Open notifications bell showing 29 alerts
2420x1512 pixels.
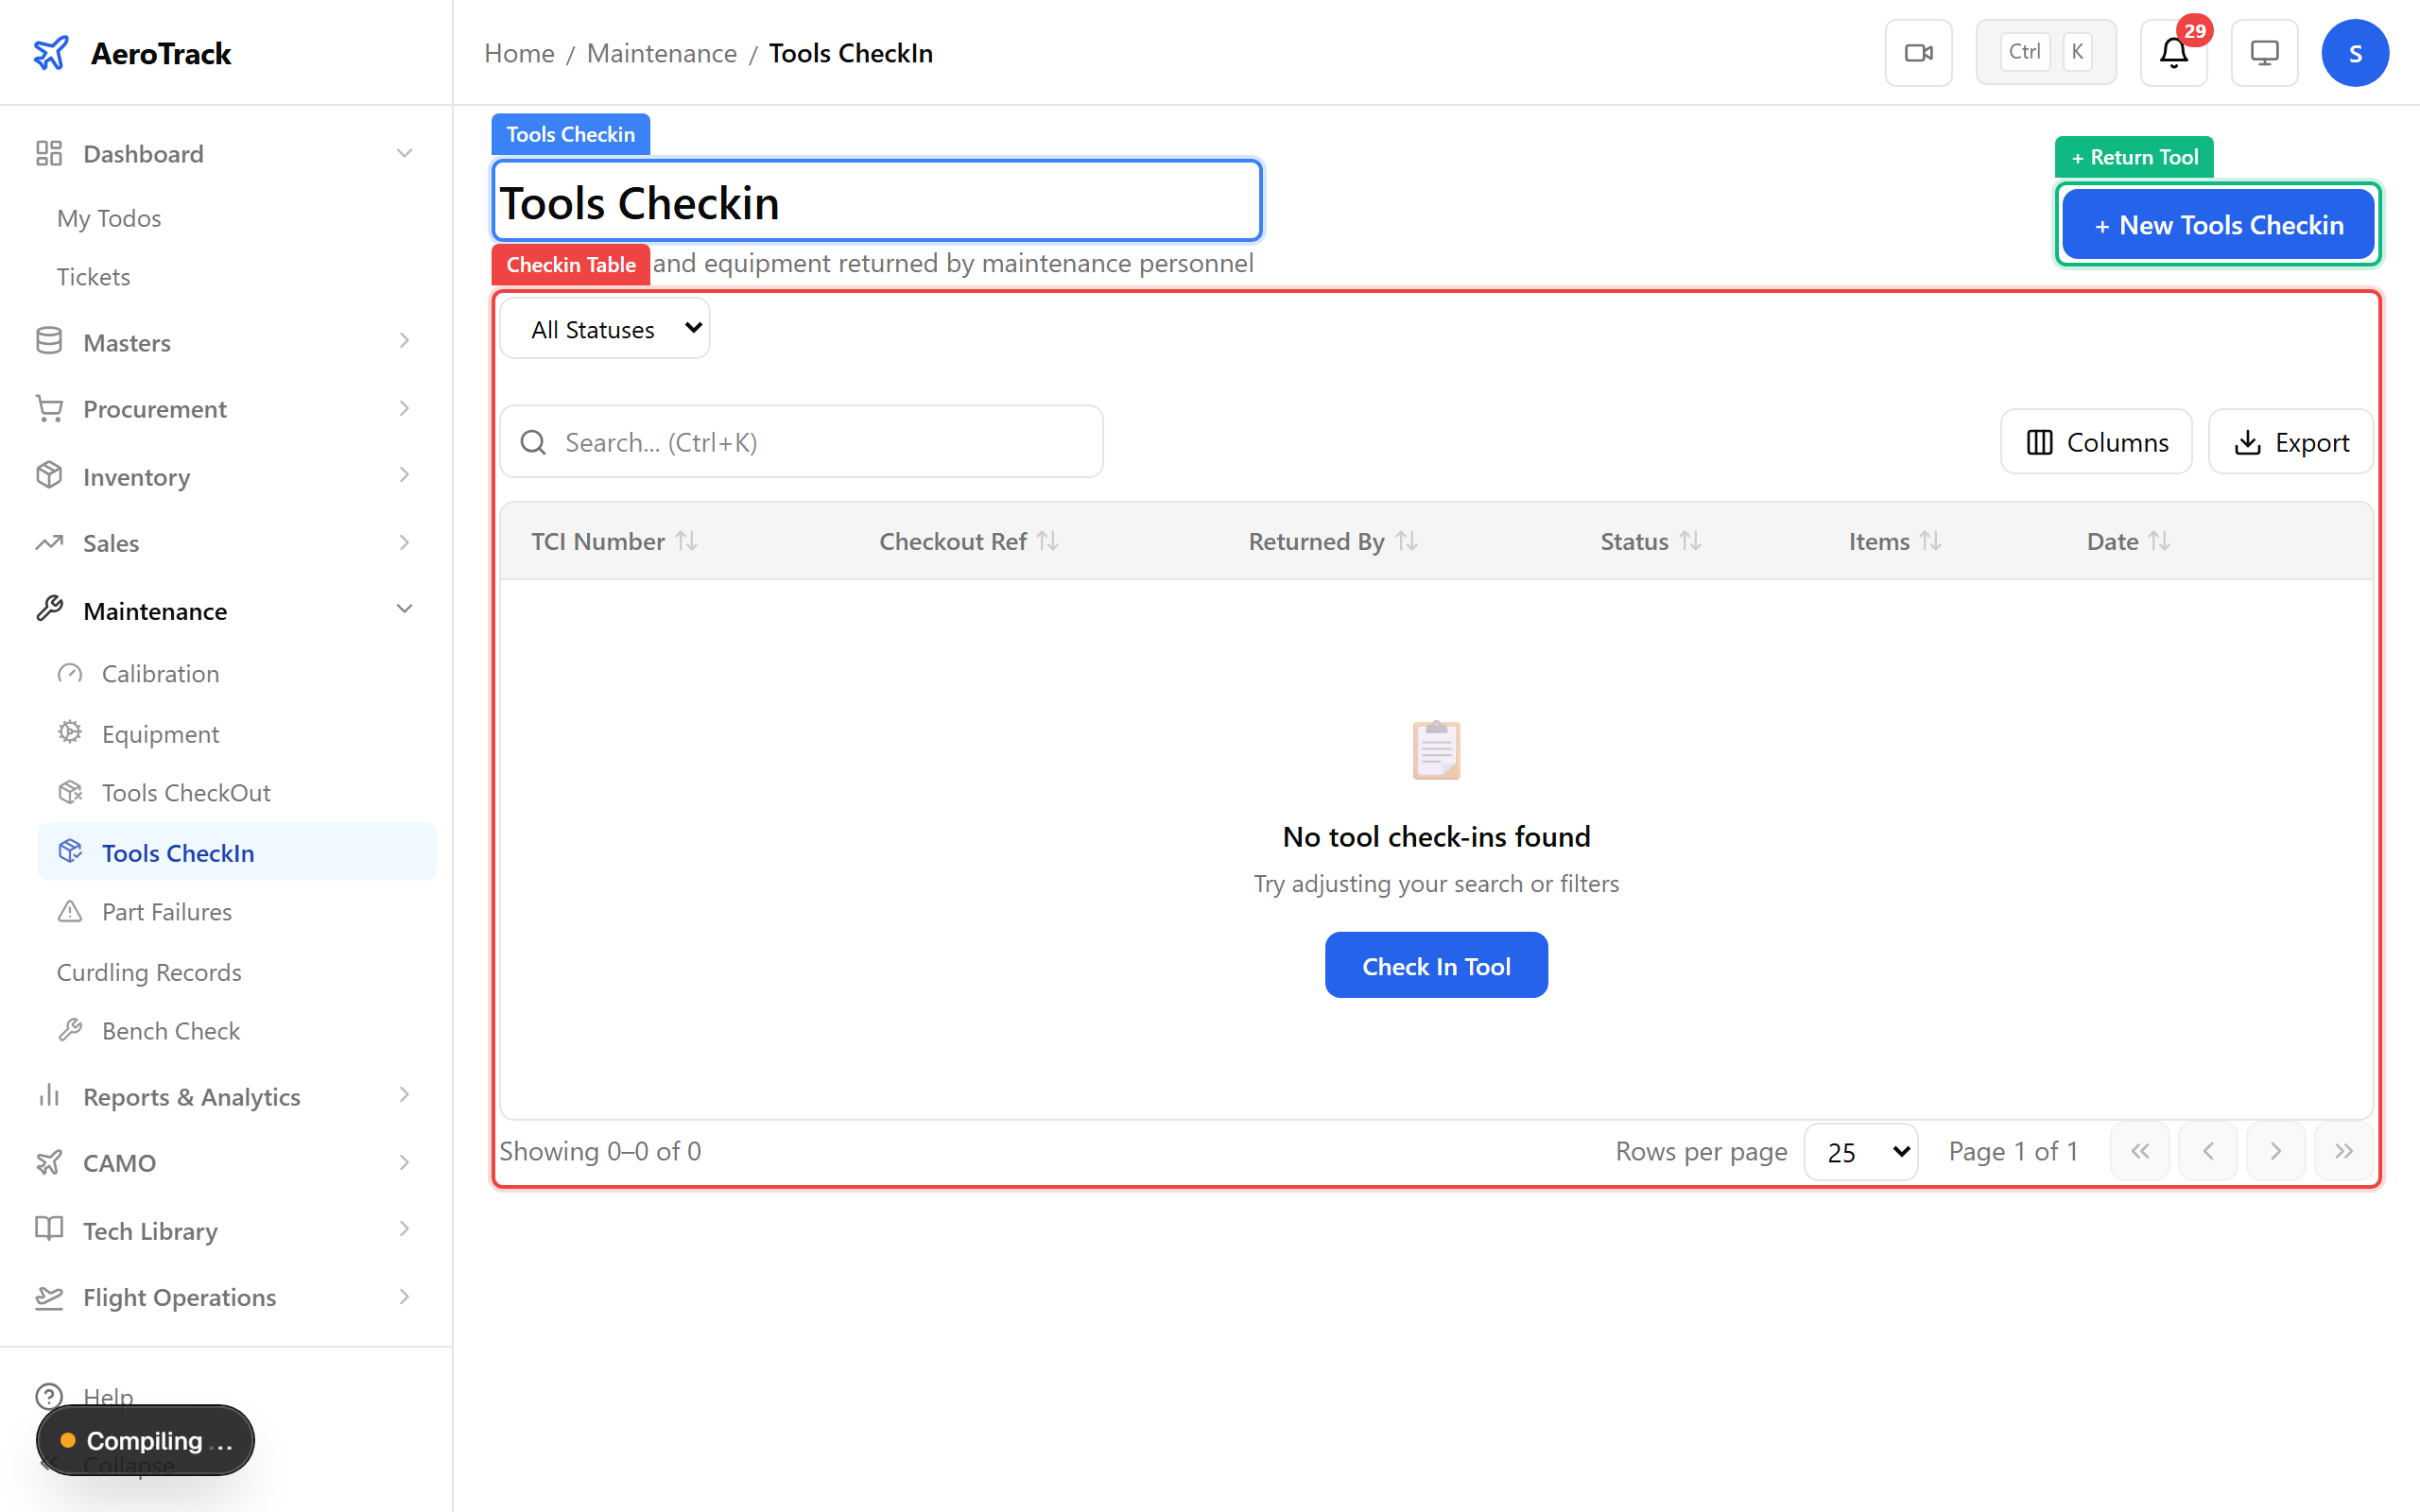click(x=2172, y=53)
